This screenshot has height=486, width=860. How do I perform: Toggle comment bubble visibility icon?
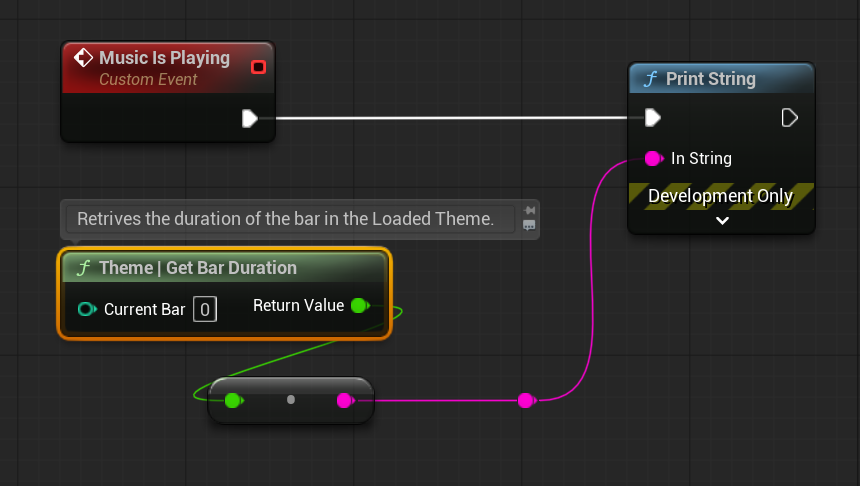[529, 226]
